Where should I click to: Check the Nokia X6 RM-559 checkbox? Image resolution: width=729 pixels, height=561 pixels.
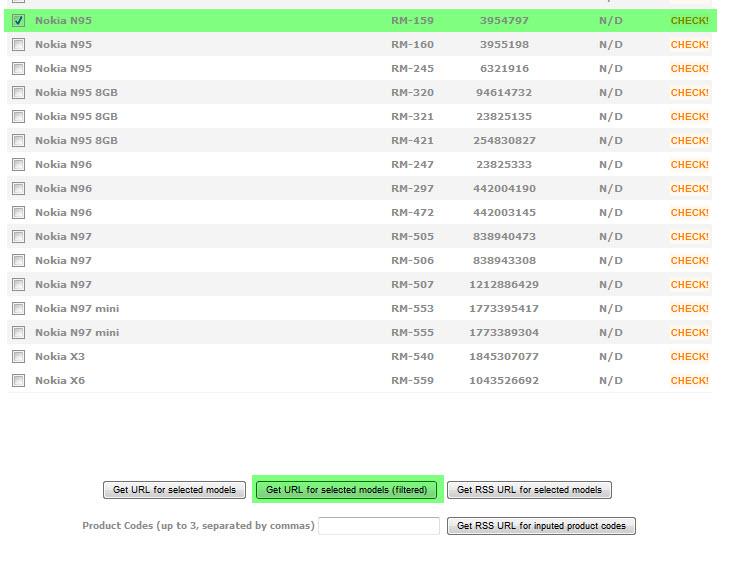pyautogui.click(x=19, y=381)
